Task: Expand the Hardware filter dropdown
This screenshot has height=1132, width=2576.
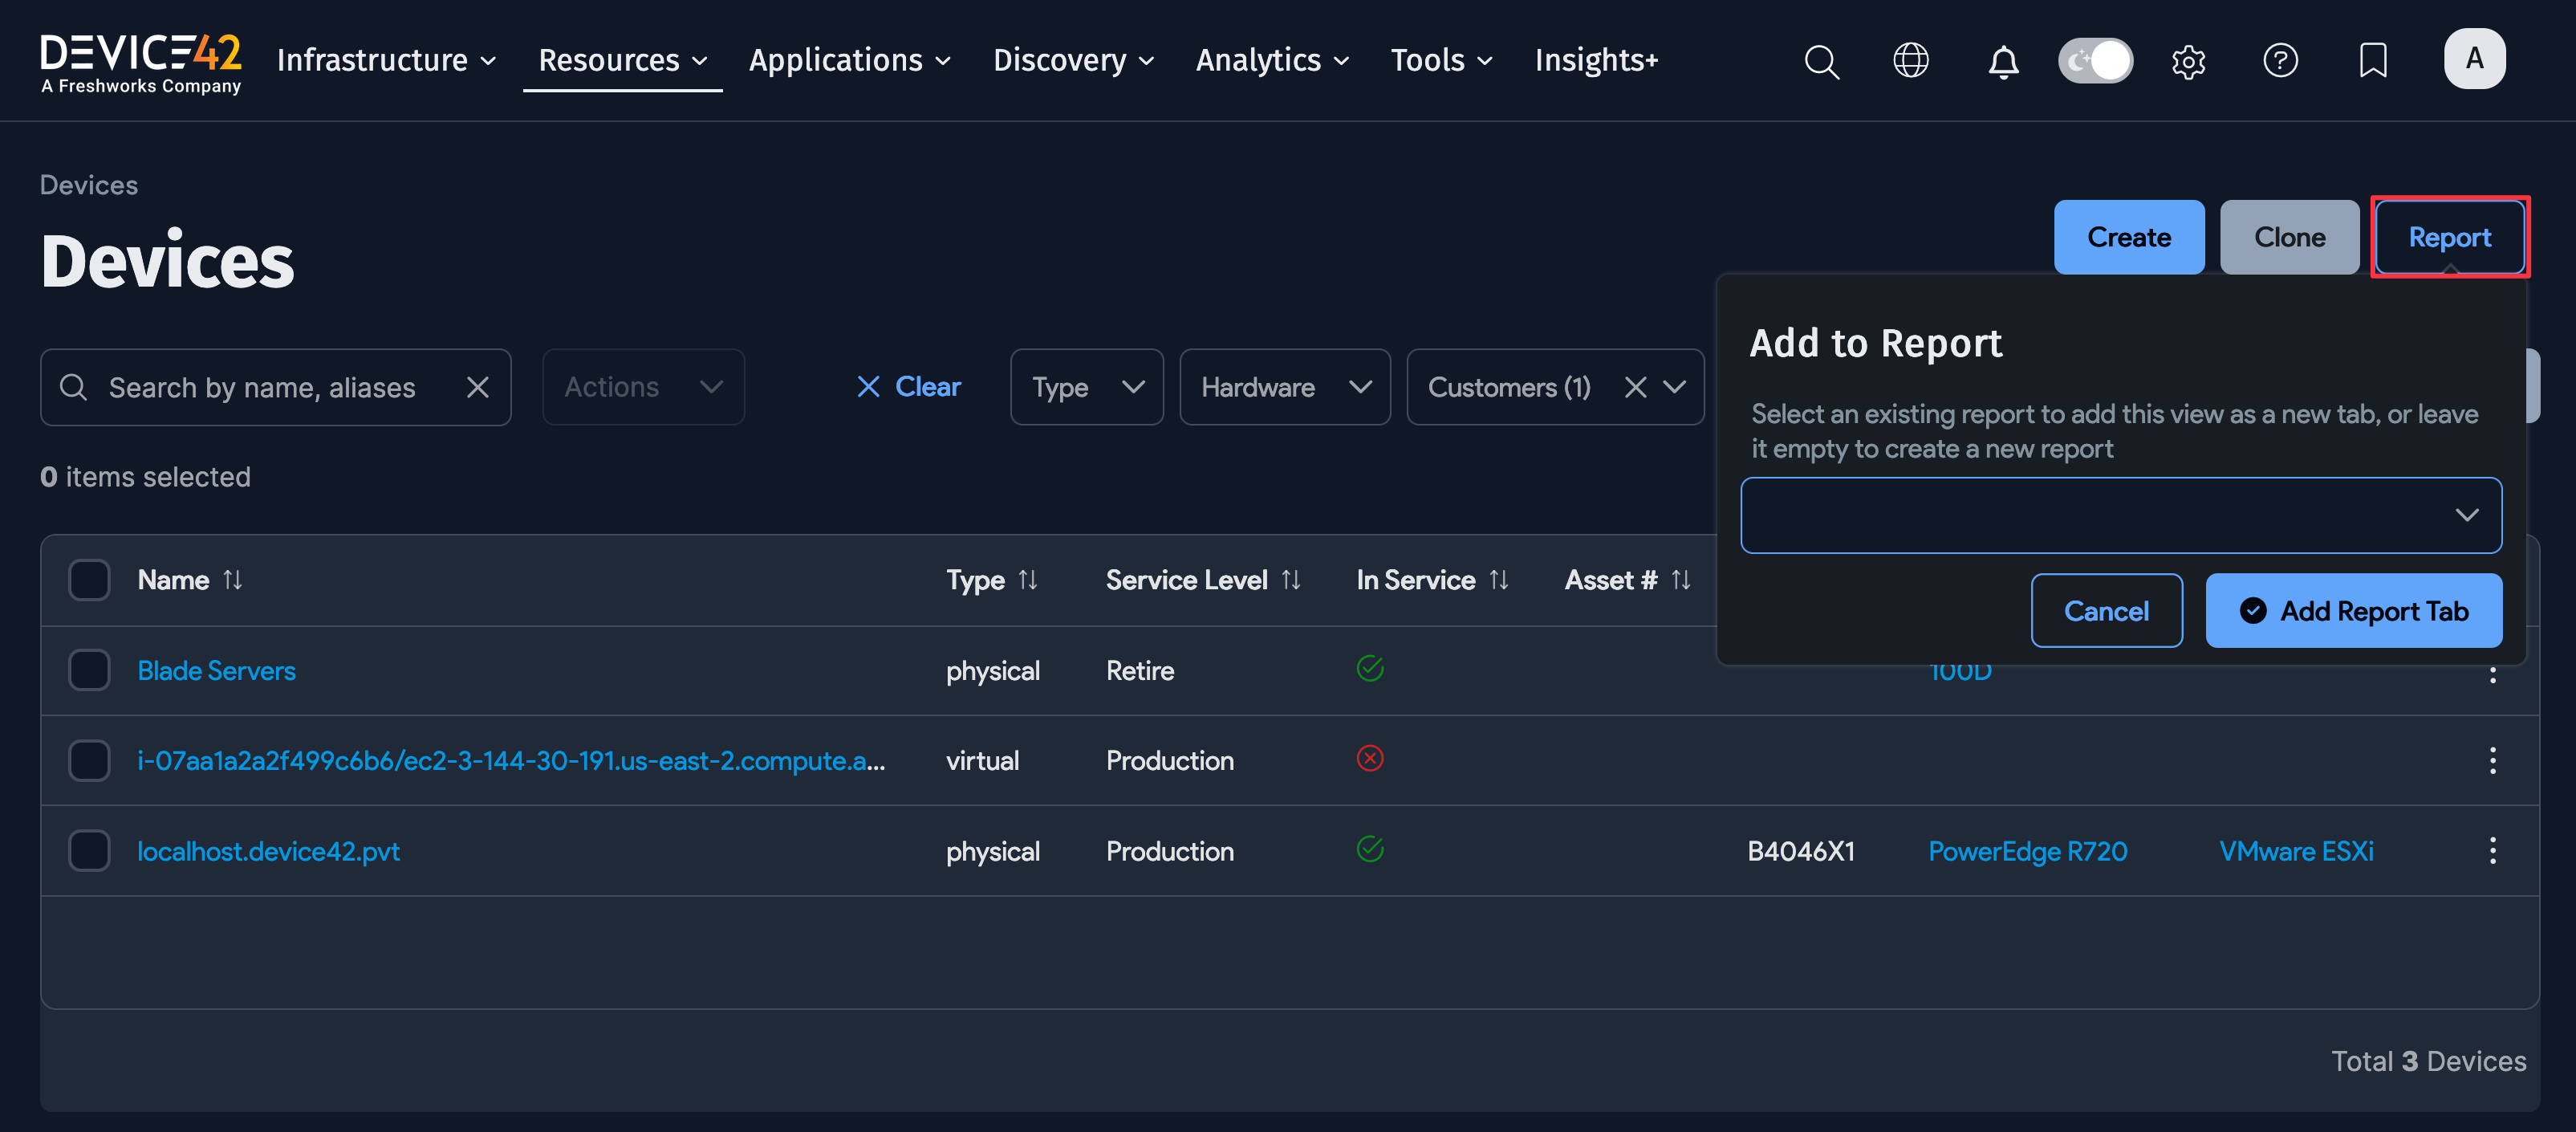Action: [1284, 387]
